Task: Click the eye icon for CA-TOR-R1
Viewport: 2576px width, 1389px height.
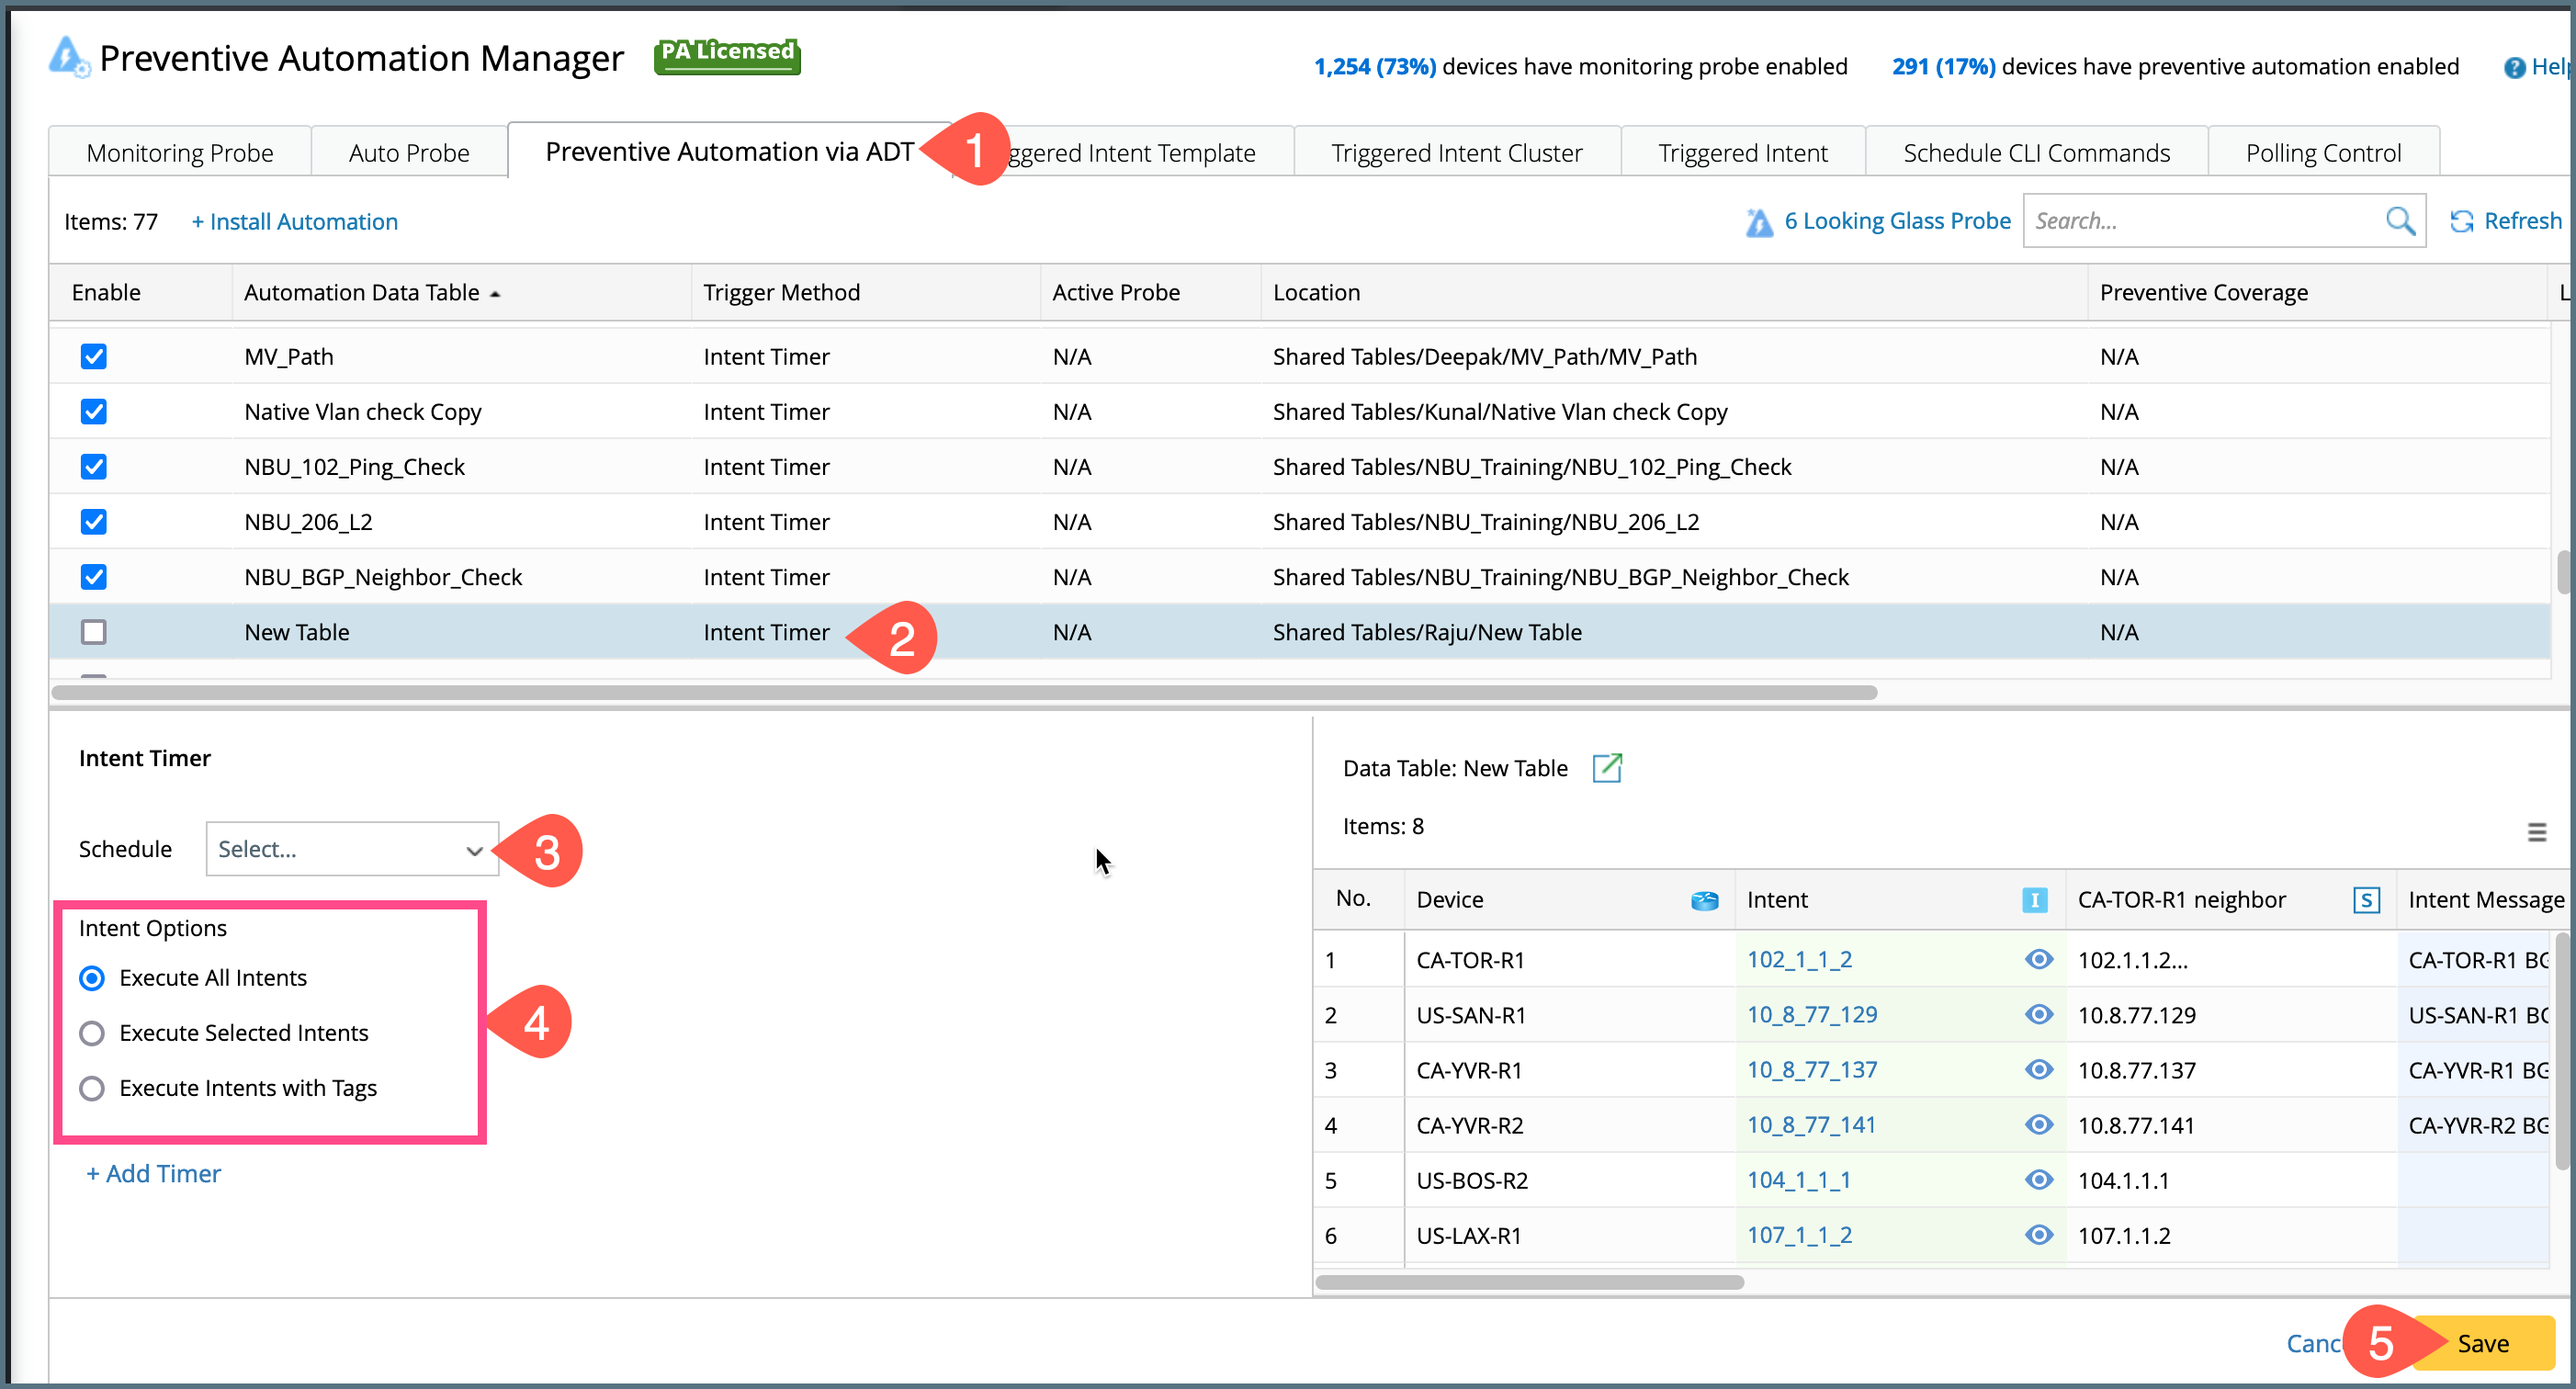Action: (2038, 960)
